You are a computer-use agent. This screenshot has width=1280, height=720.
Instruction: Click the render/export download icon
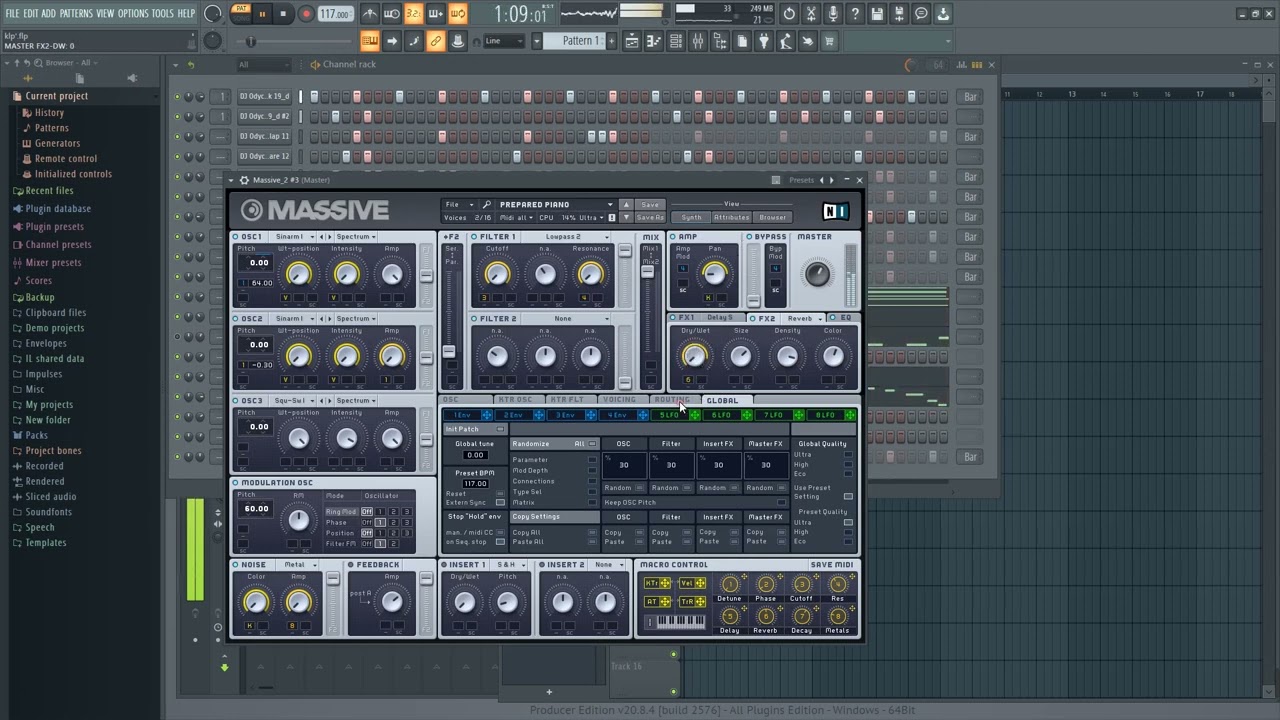pos(943,14)
